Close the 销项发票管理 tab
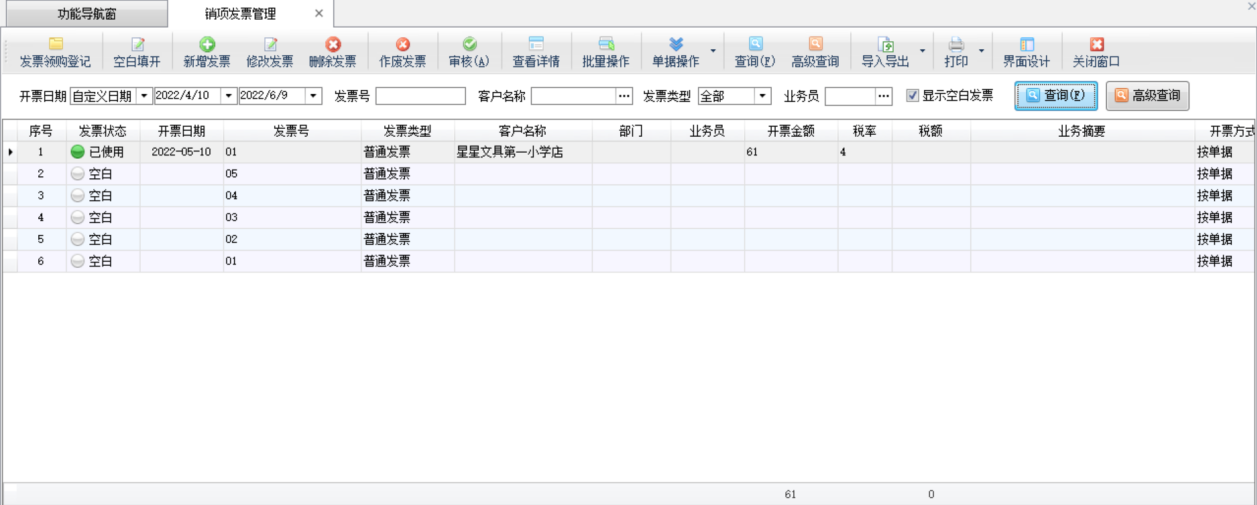The image size is (1257, 505). pyautogui.click(x=319, y=14)
